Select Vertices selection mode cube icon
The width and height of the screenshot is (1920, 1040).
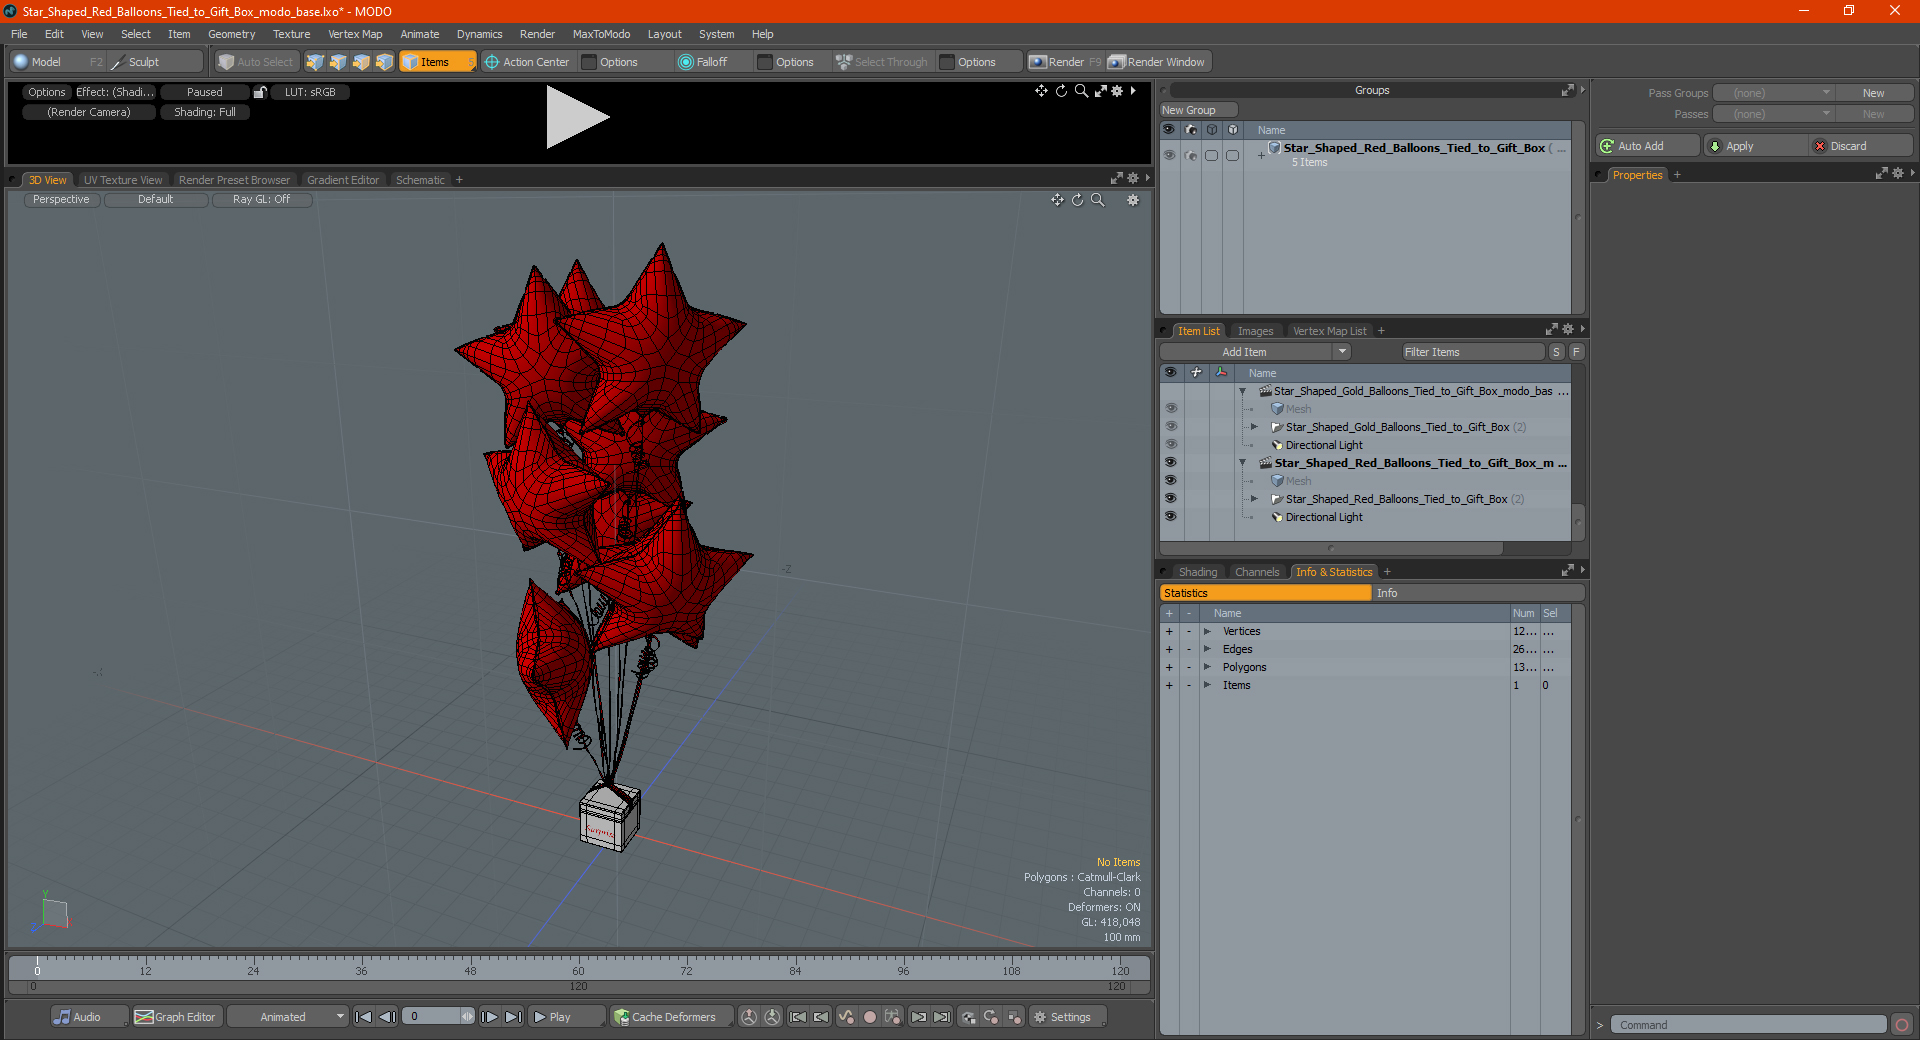pyautogui.click(x=315, y=62)
